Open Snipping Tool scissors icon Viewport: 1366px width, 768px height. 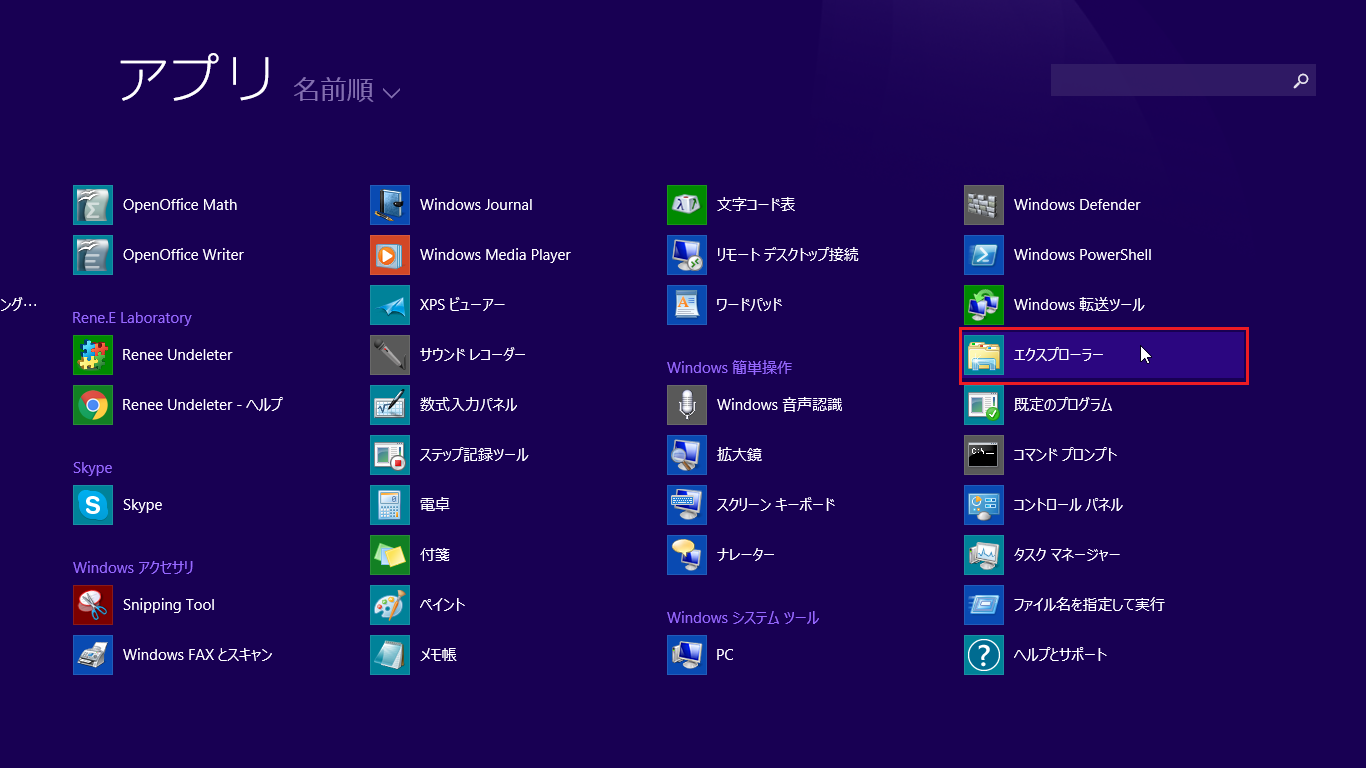93,605
